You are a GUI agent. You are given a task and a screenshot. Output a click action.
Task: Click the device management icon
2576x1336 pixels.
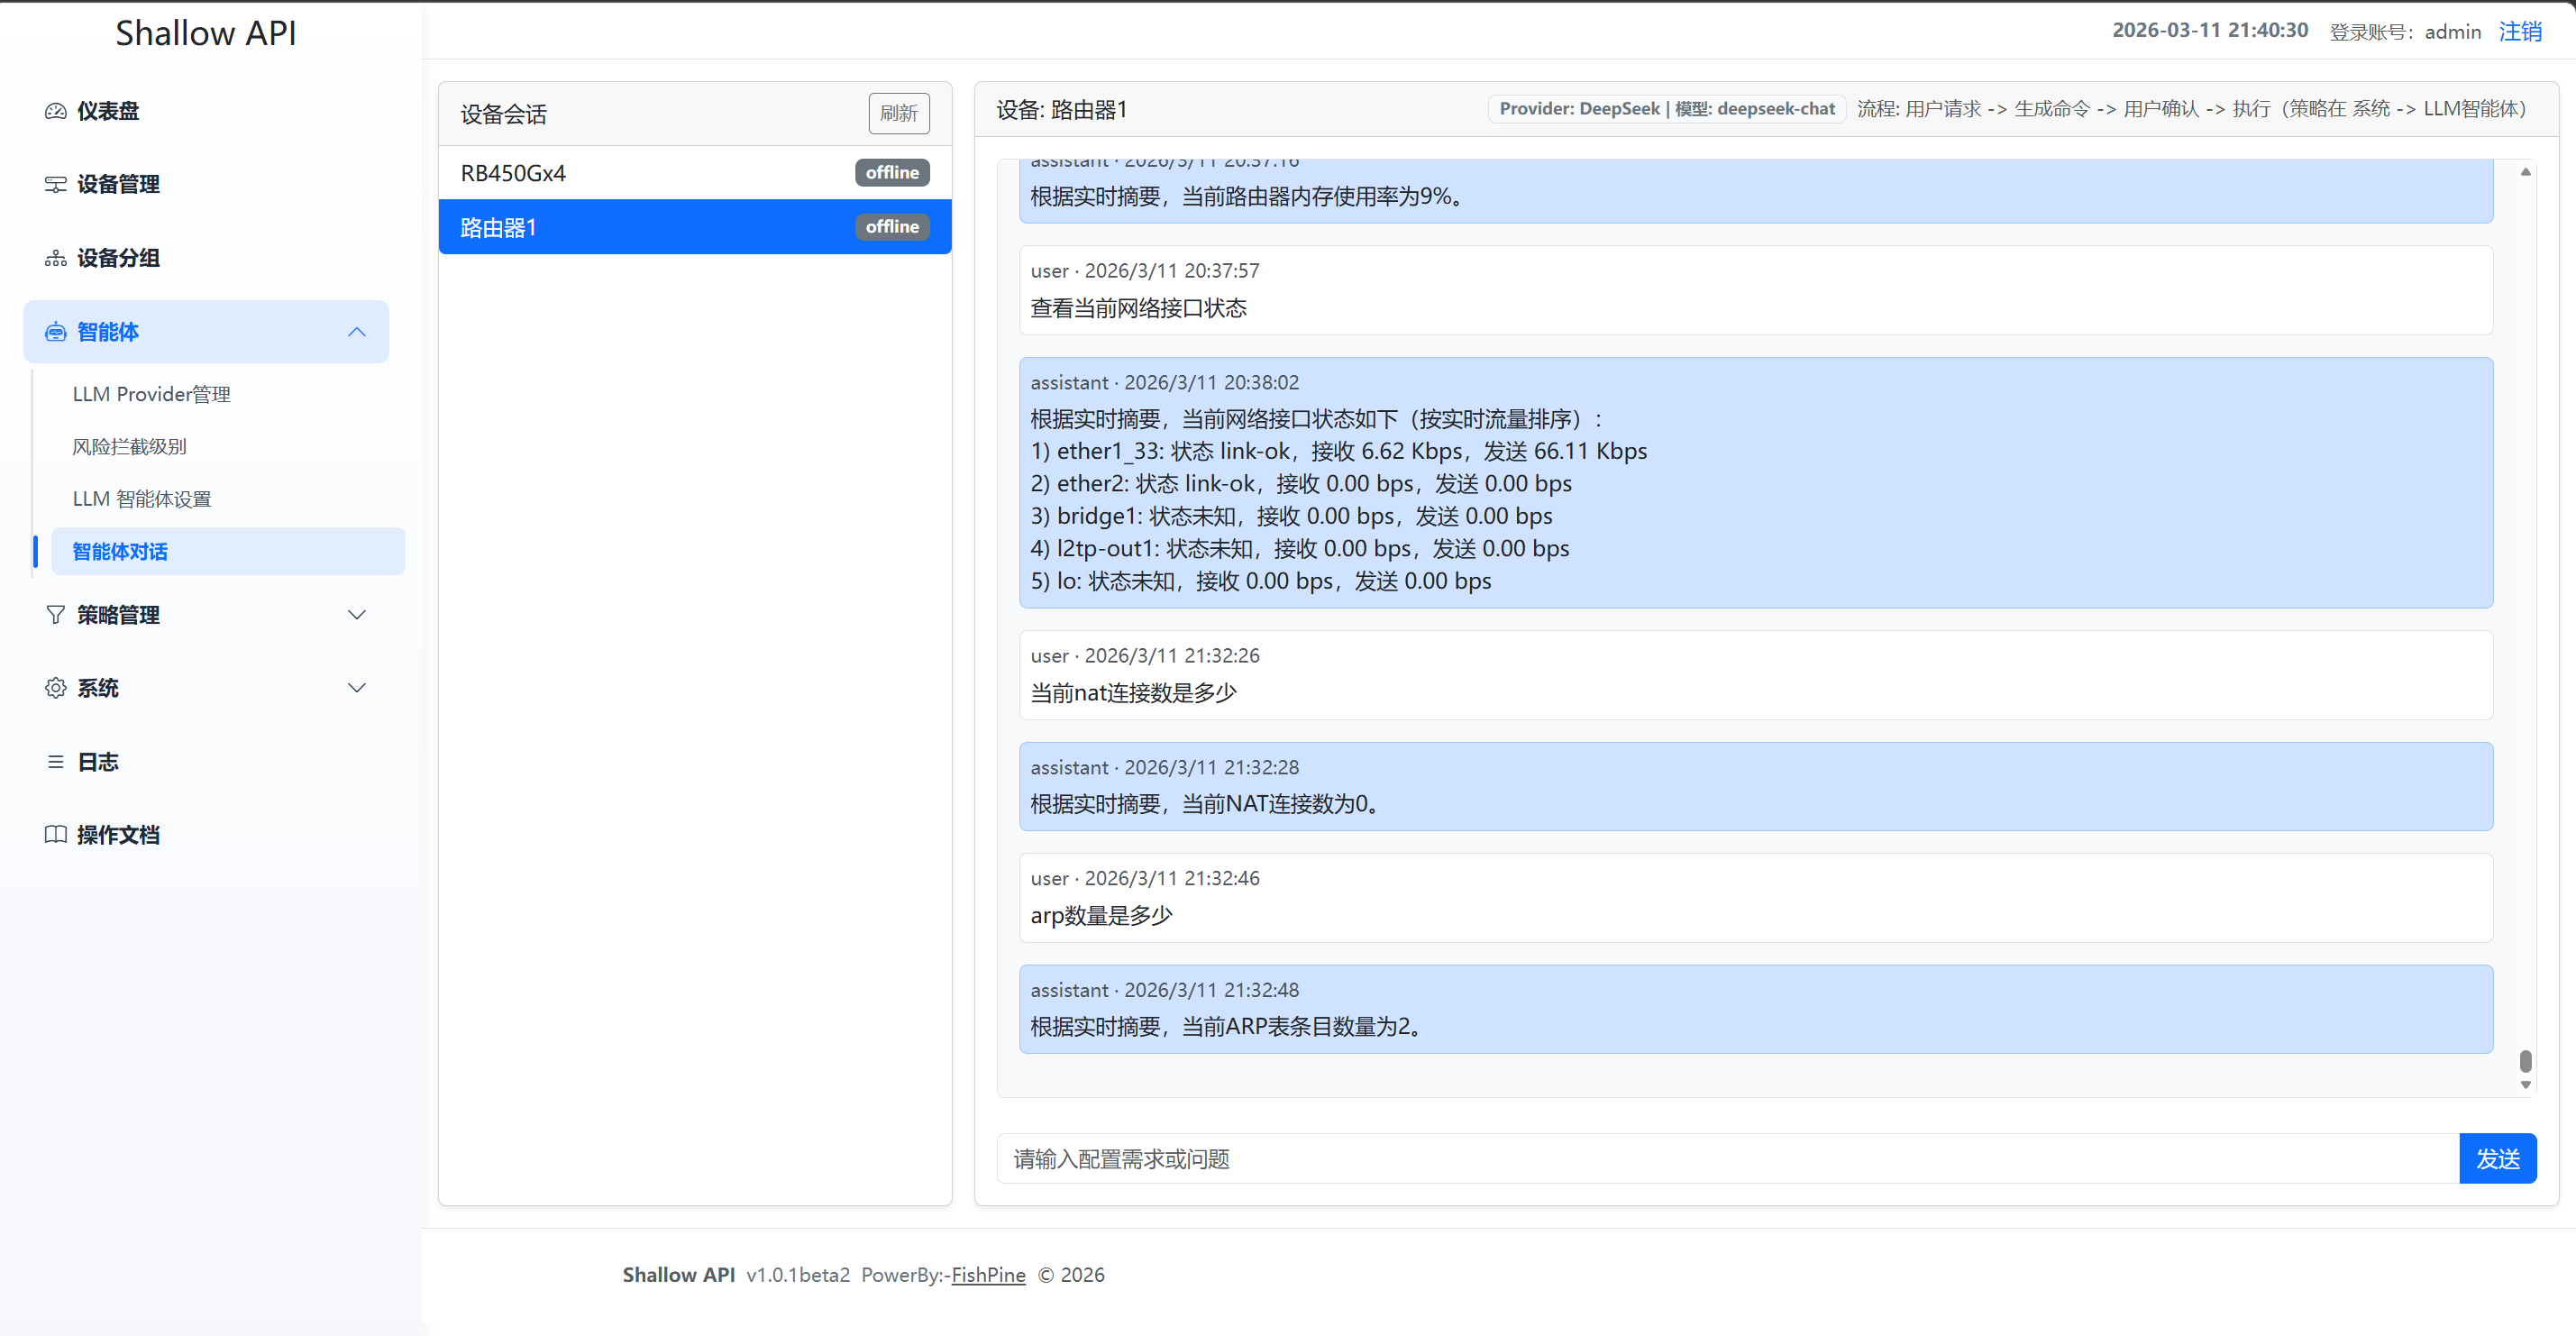coord(56,184)
